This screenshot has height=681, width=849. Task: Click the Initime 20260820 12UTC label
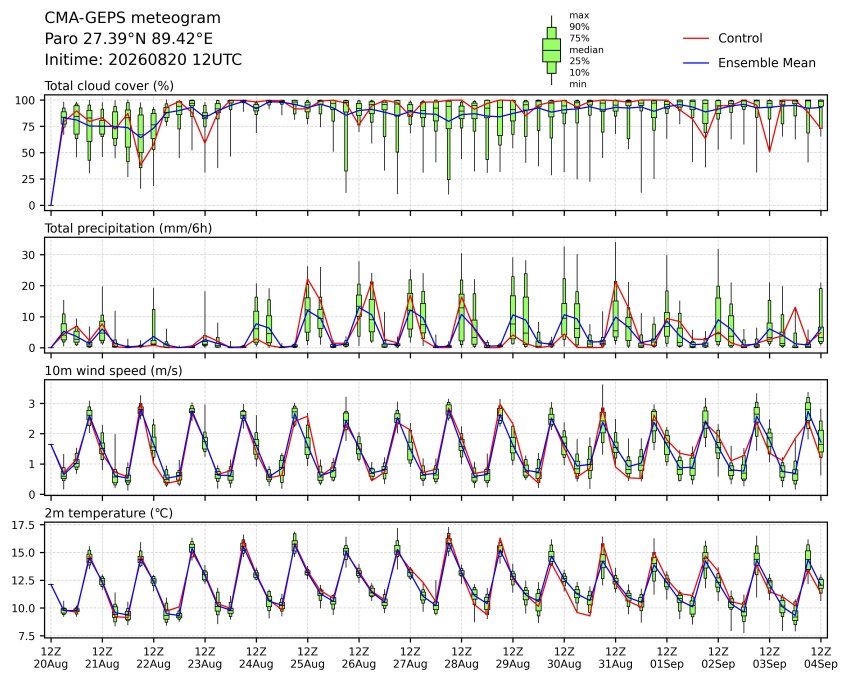click(x=143, y=60)
